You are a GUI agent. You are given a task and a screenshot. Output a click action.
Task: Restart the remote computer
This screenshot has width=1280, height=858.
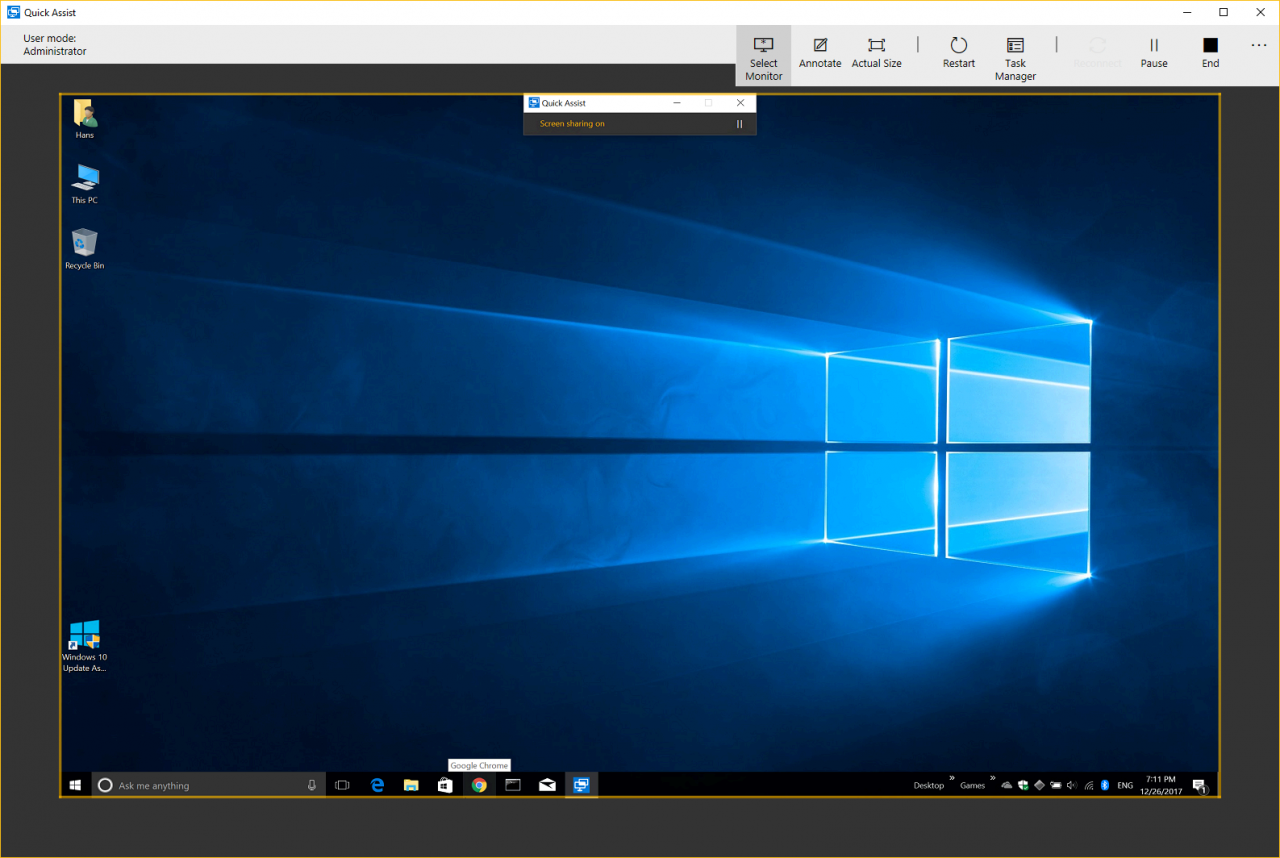(958, 55)
